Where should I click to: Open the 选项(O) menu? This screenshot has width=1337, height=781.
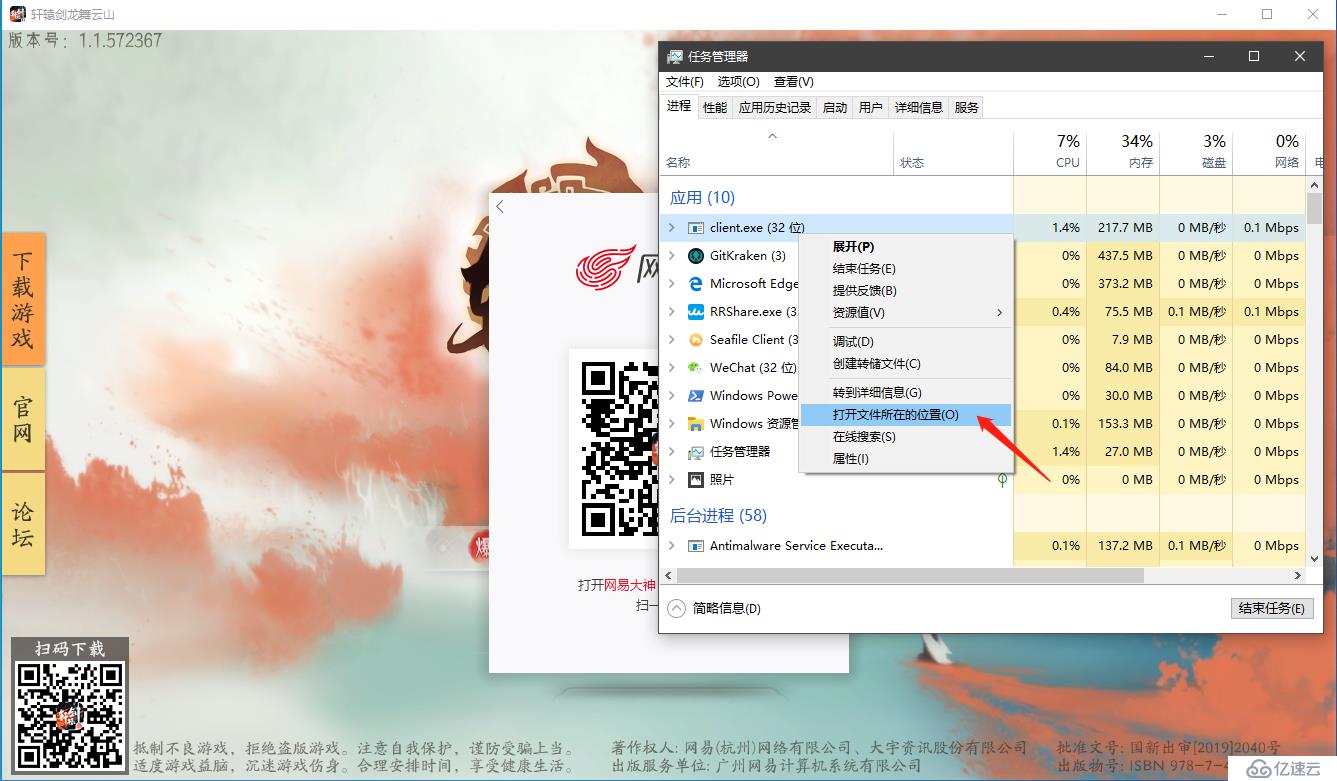[739, 82]
